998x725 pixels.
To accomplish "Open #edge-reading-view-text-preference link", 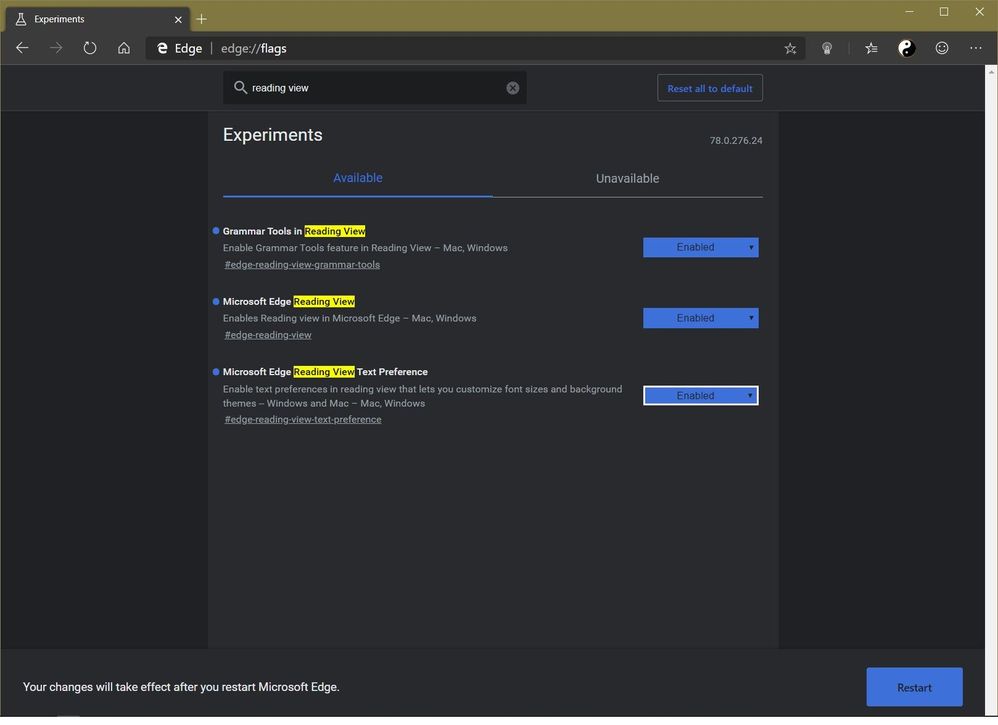I will 303,419.
